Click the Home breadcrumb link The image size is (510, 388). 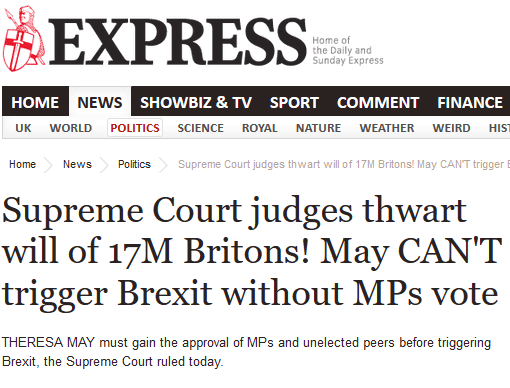(22, 164)
